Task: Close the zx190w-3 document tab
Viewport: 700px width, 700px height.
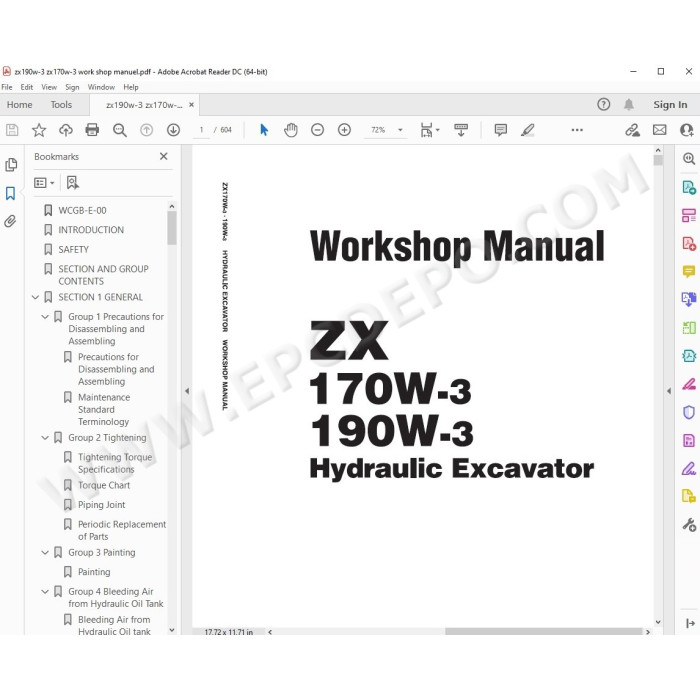Action: [192, 104]
